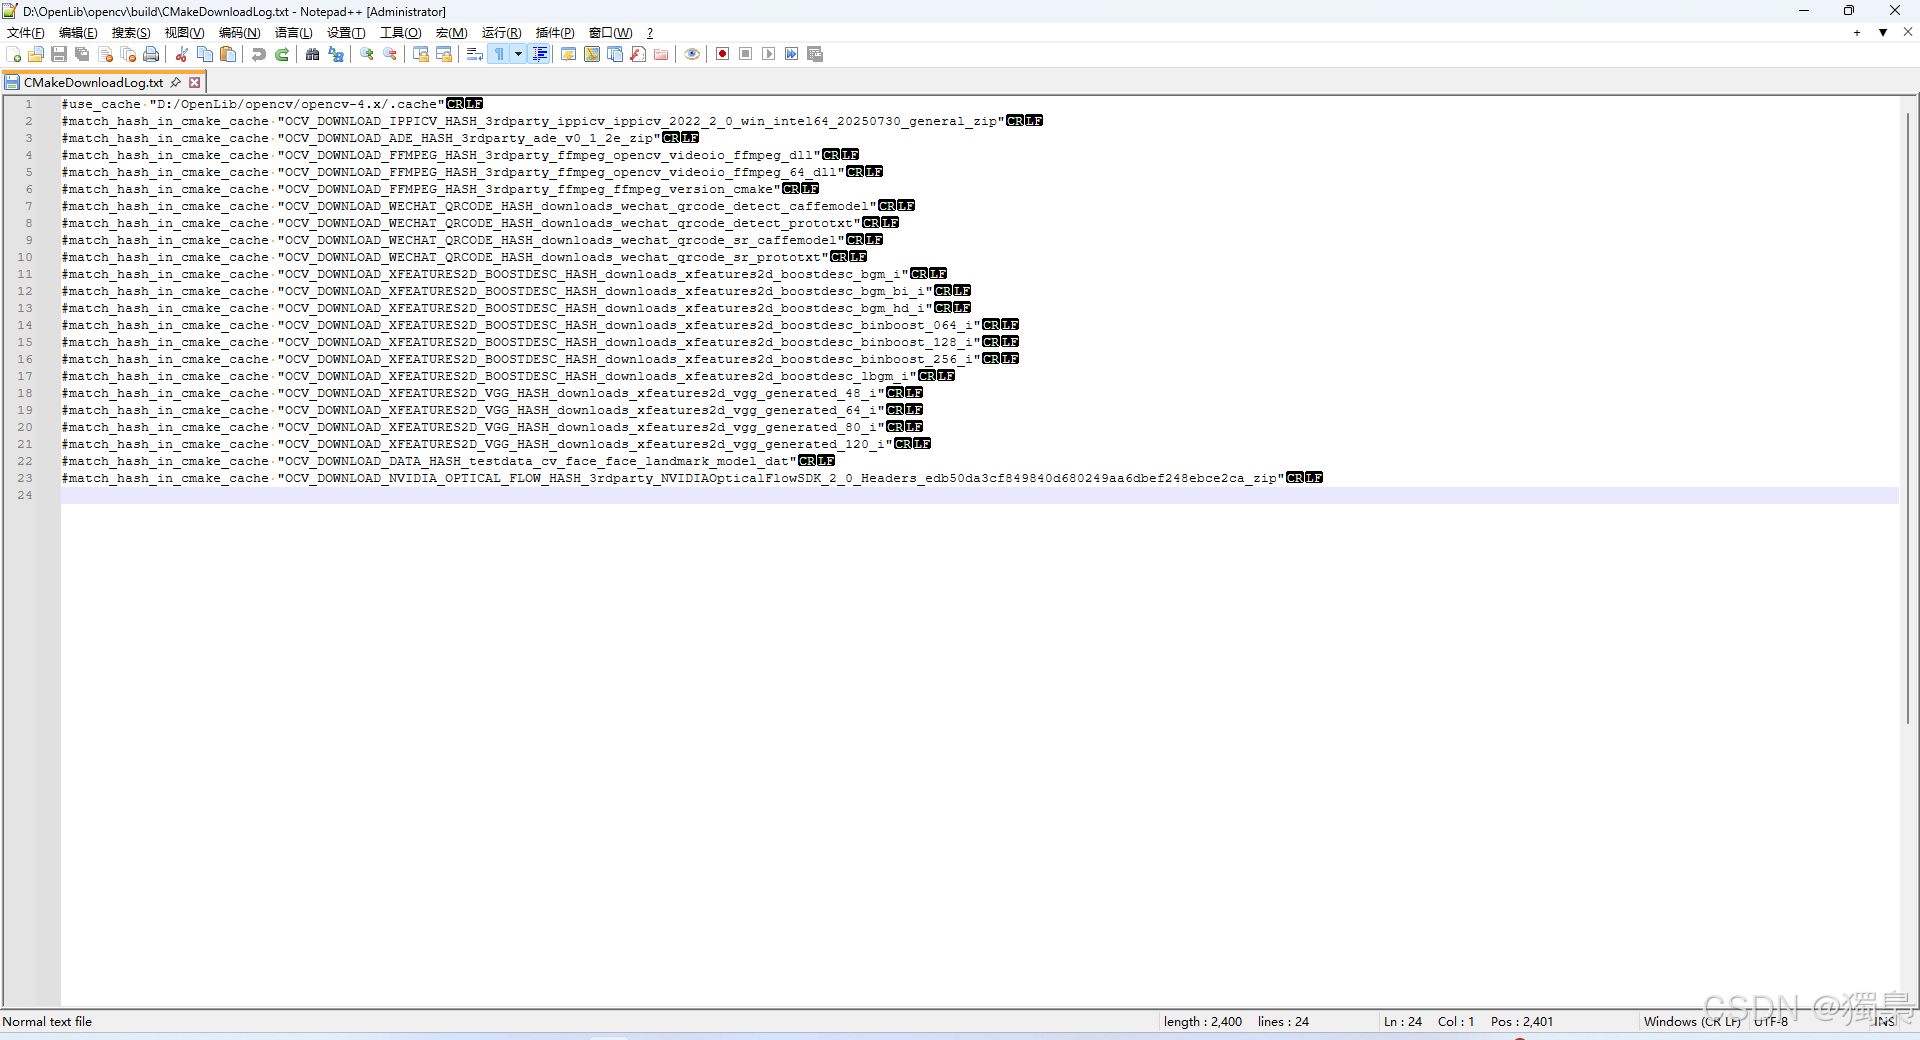Image resolution: width=1920 pixels, height=1040 pixels.
Task: Open the 宏(M) menu
Action: coord(451,33)
